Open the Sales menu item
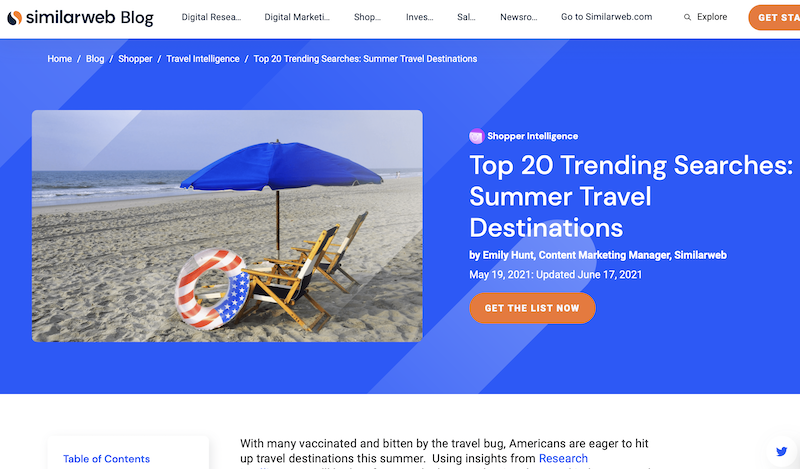This screenshot has width=800, height=469. point(466,17)
